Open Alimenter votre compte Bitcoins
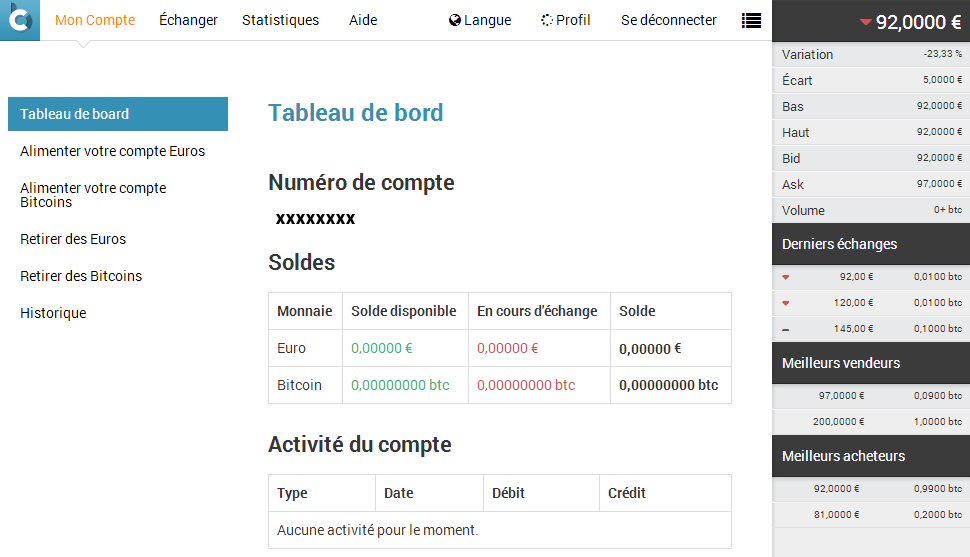The image size is (970, 557). click(93, 195)
